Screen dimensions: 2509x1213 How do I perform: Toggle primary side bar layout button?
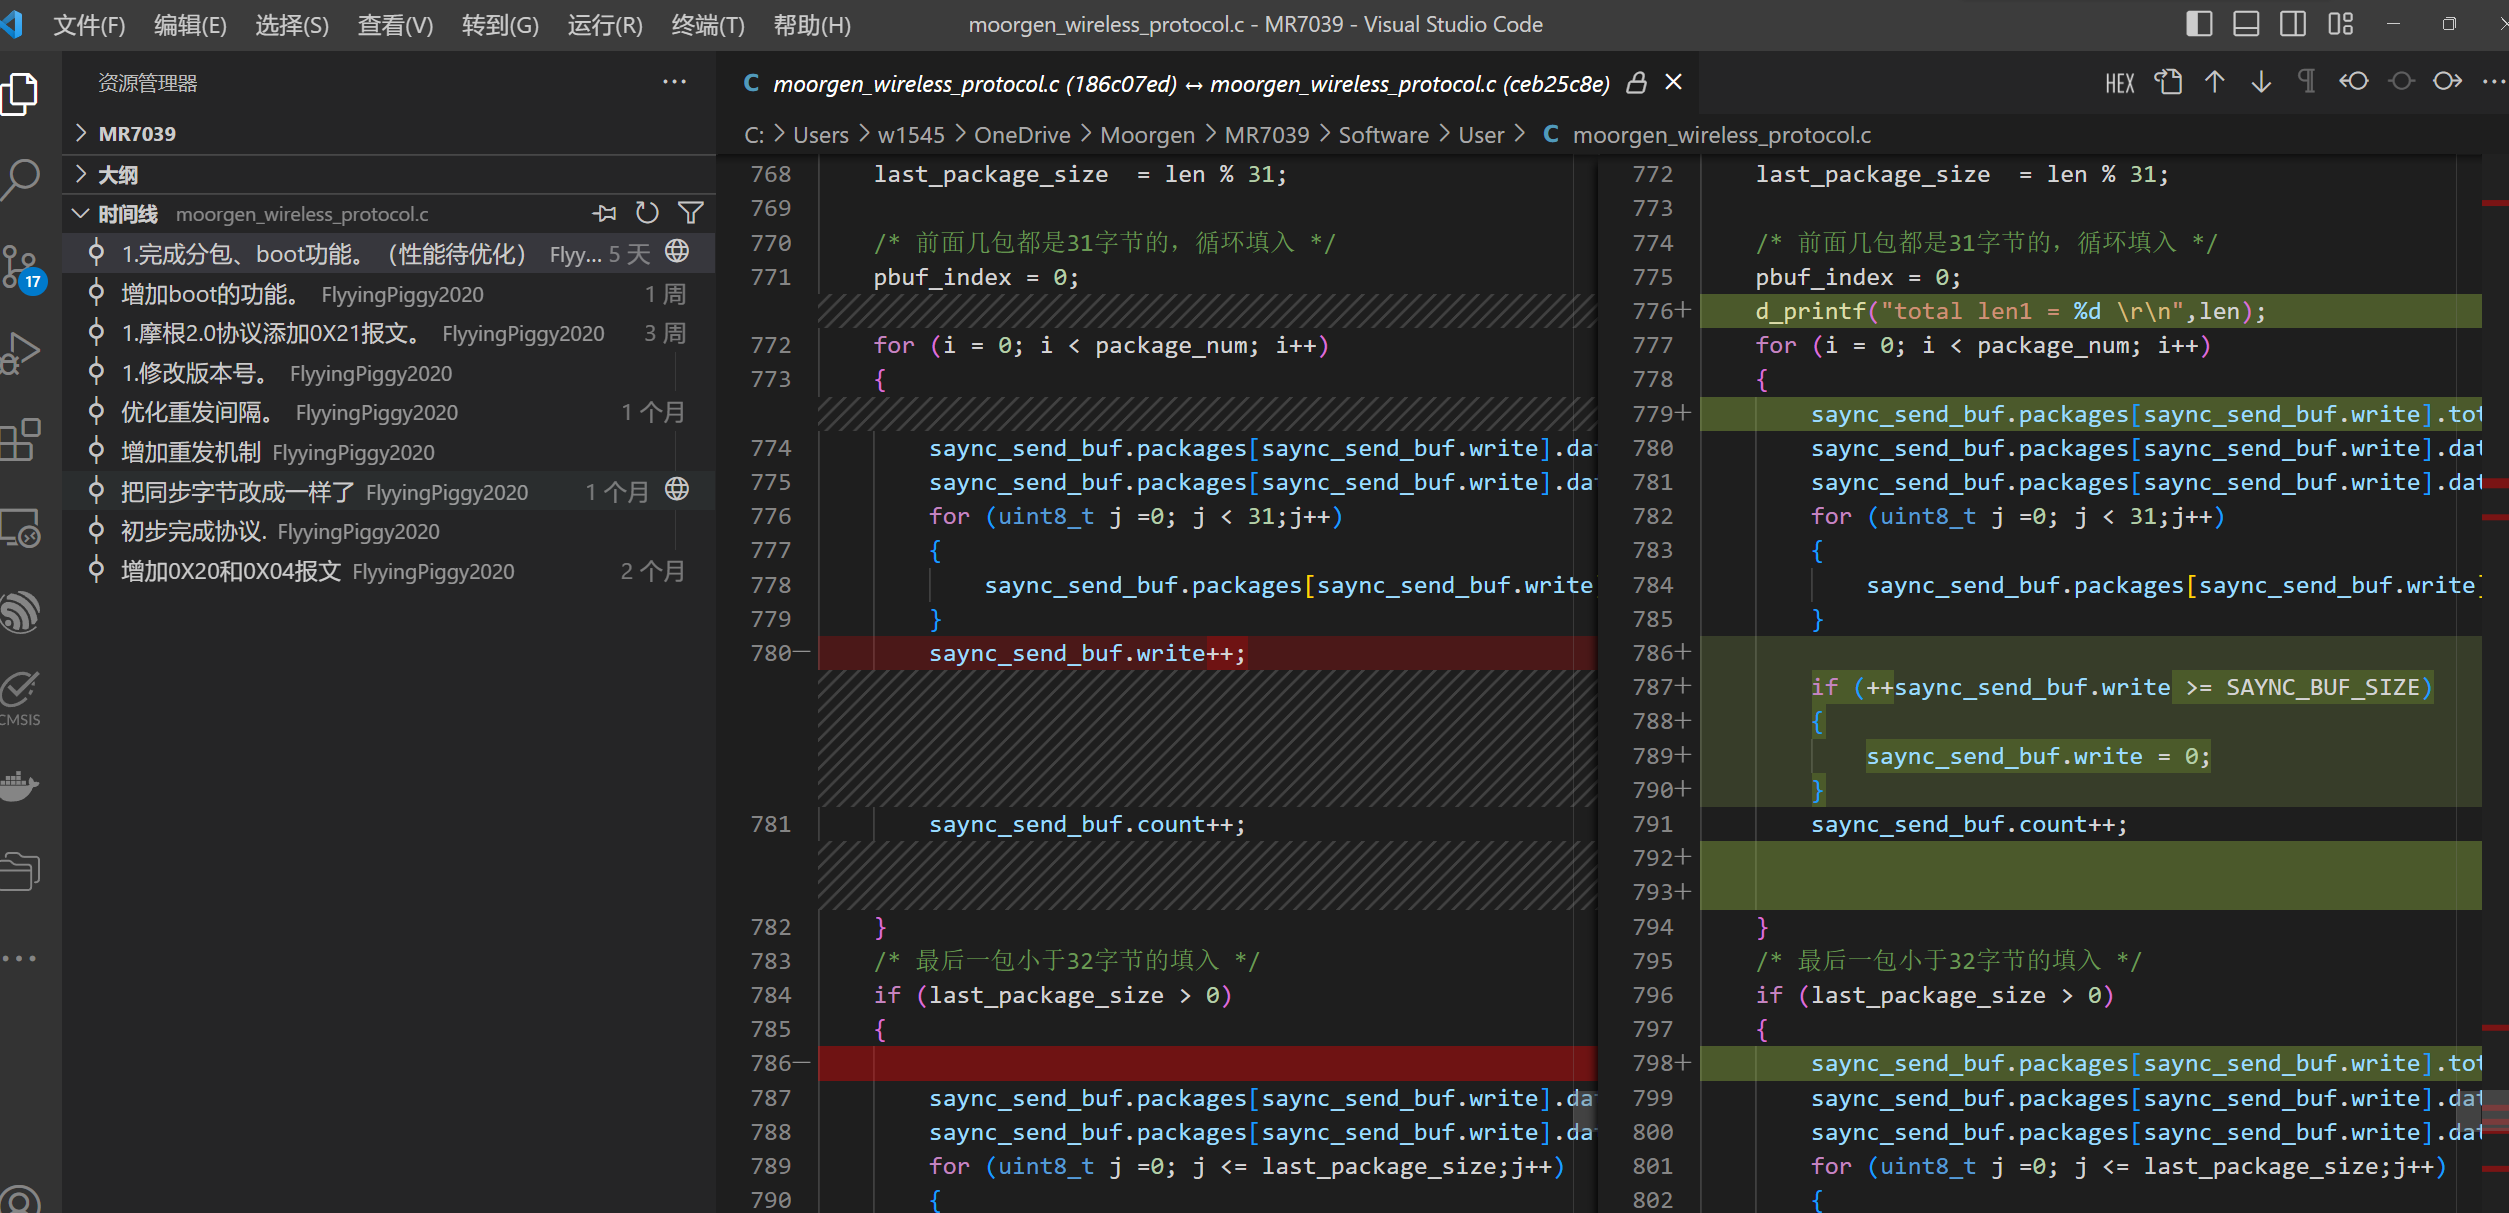[x=2199, y=24]
